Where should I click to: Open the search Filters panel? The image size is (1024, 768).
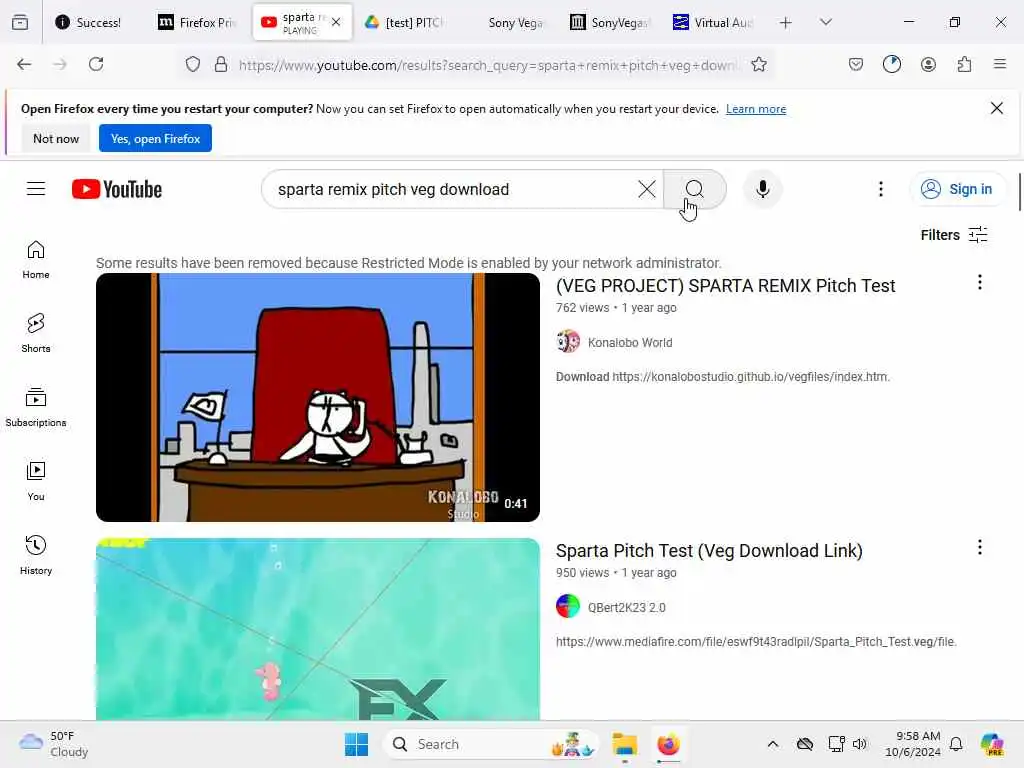[x=953, y=235]
